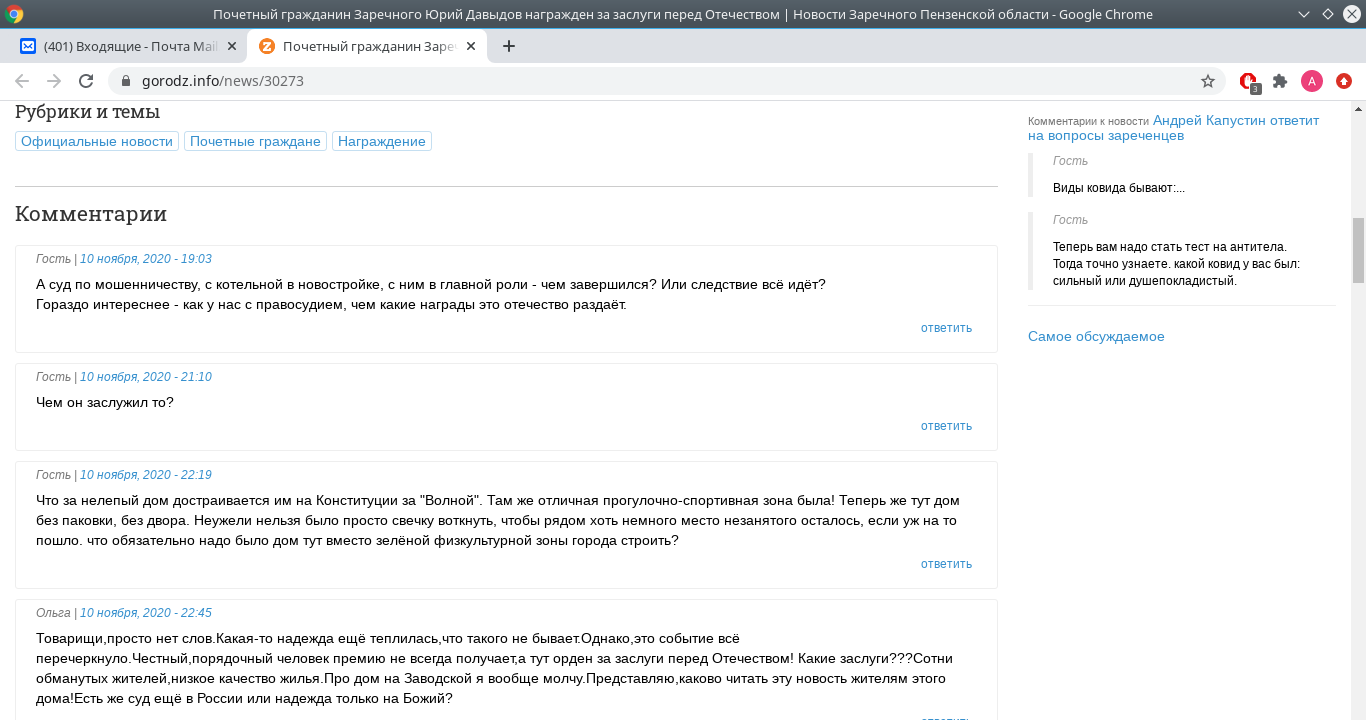
Task: Reply to the 22:19 comment
Action: [946, 564]
